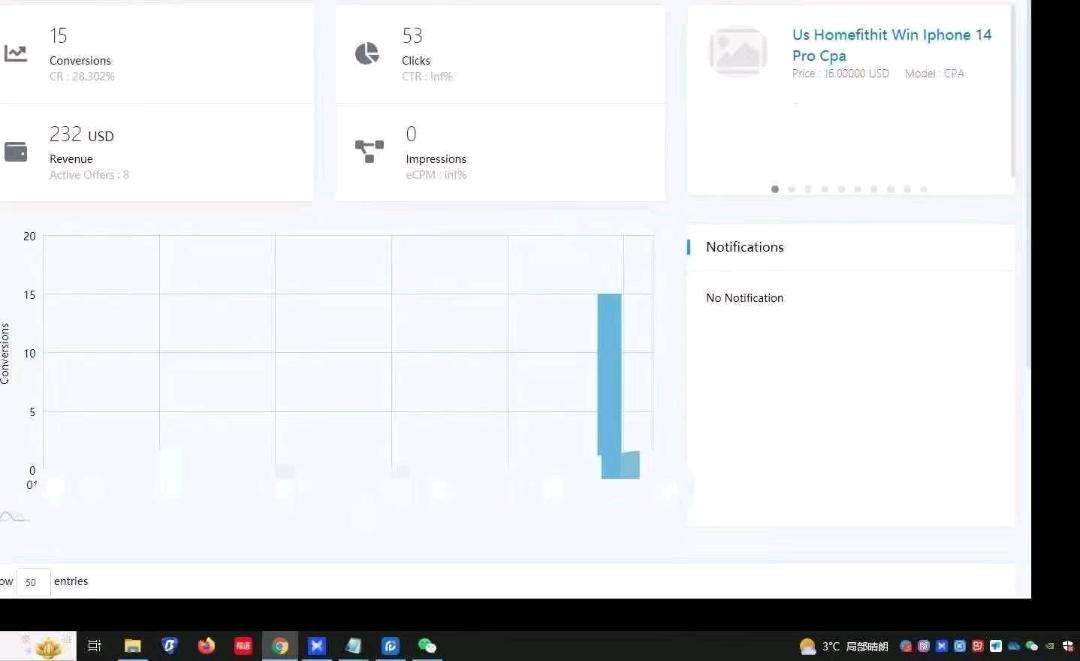
Task: Click the "No Notification" text
Action: 745,297
